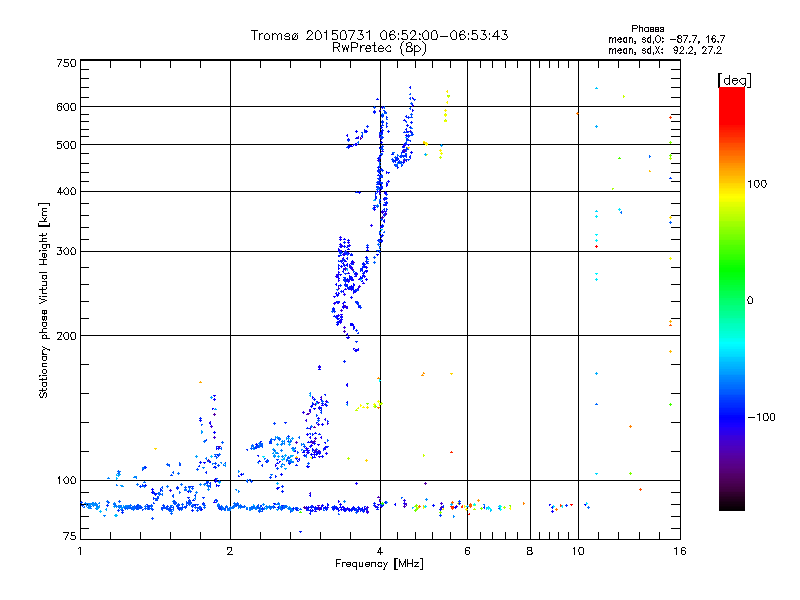Screen dimensions: 800x600
Task: Click the frequency axis tick label 6
Action: 467,551
